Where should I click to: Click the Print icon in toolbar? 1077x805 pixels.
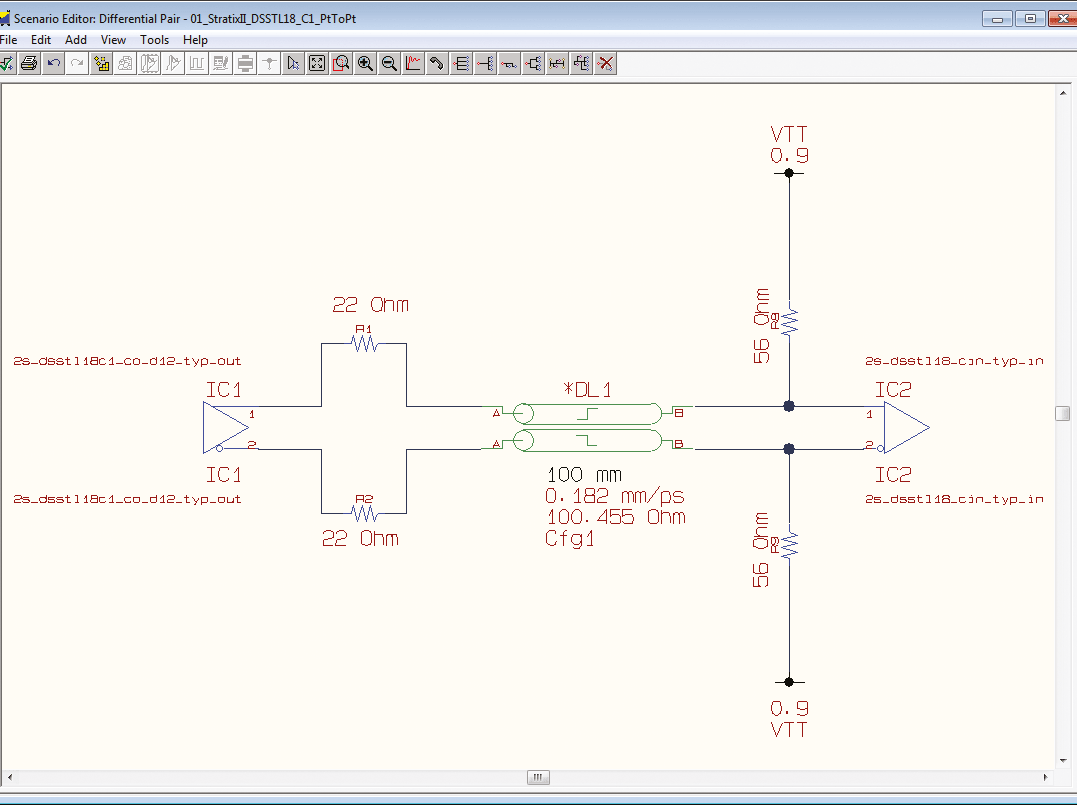pyautogui.click(x=29, y=64)
